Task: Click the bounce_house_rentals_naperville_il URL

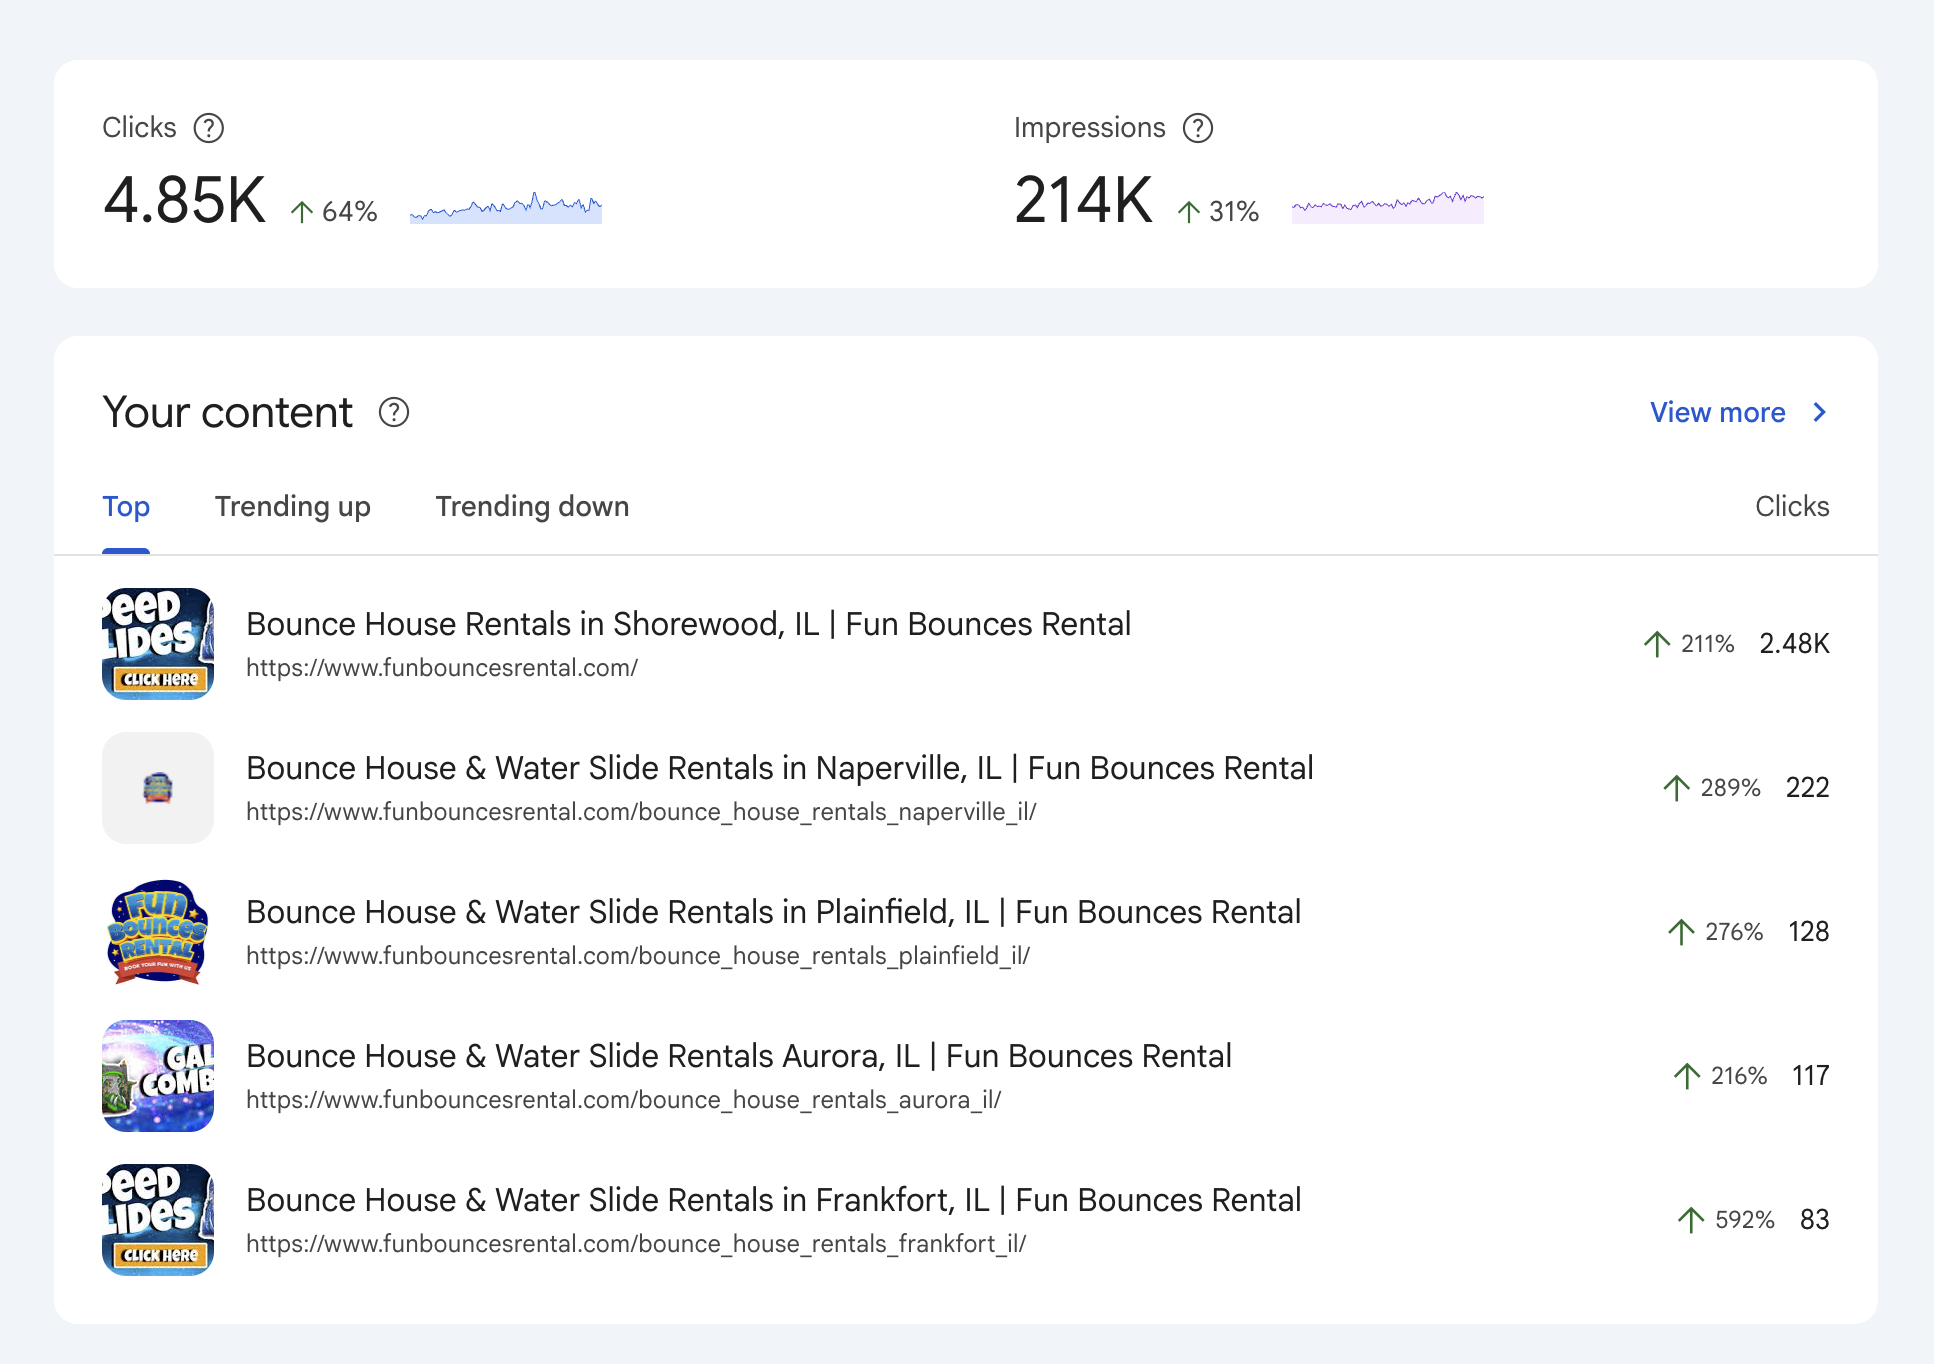Action: point(641,812)
